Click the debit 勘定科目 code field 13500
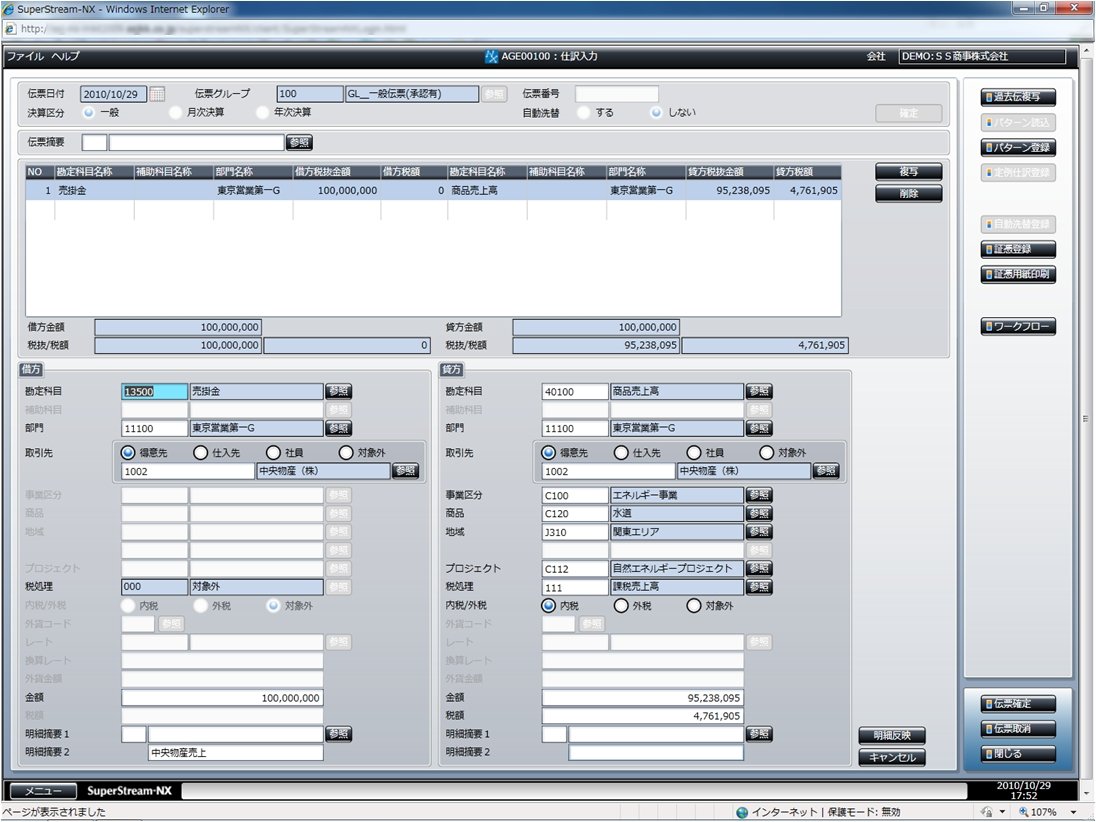Screen dimensions: 1096x822 tap(154, 391)
